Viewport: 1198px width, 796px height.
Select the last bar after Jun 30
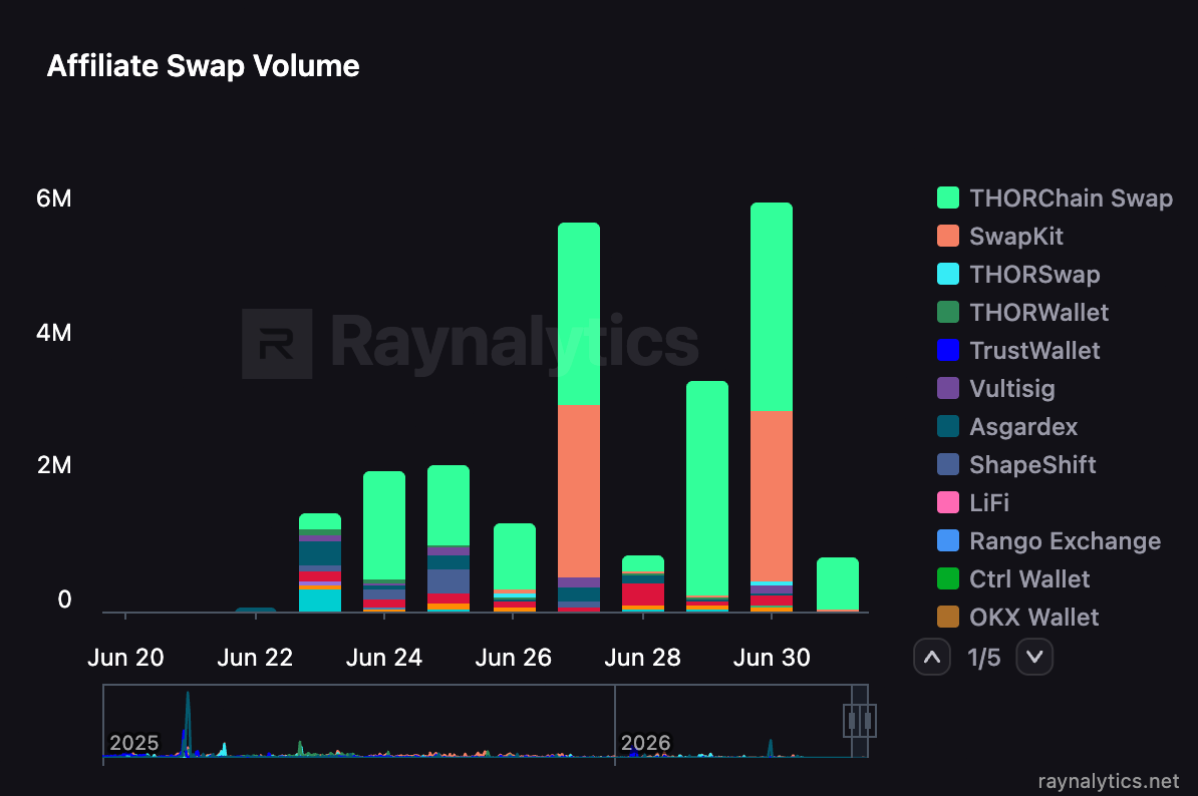838,584
